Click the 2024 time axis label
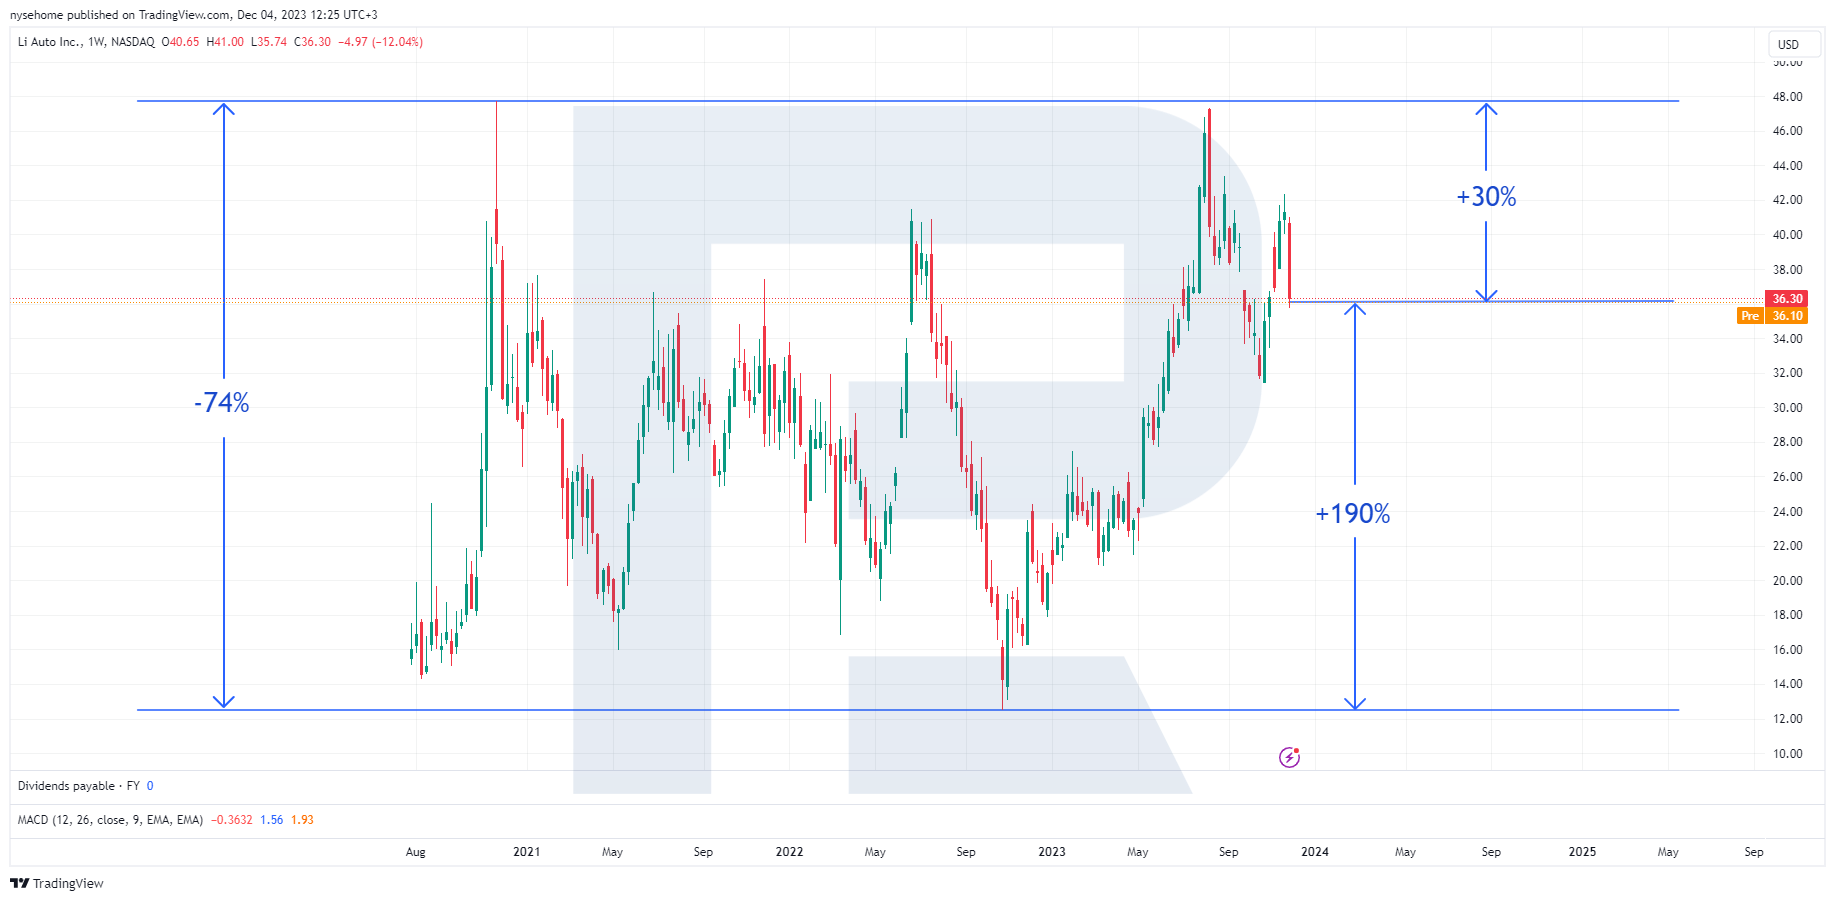Viewport: 1835px width, 901px height. click(x=1315, y=852)
